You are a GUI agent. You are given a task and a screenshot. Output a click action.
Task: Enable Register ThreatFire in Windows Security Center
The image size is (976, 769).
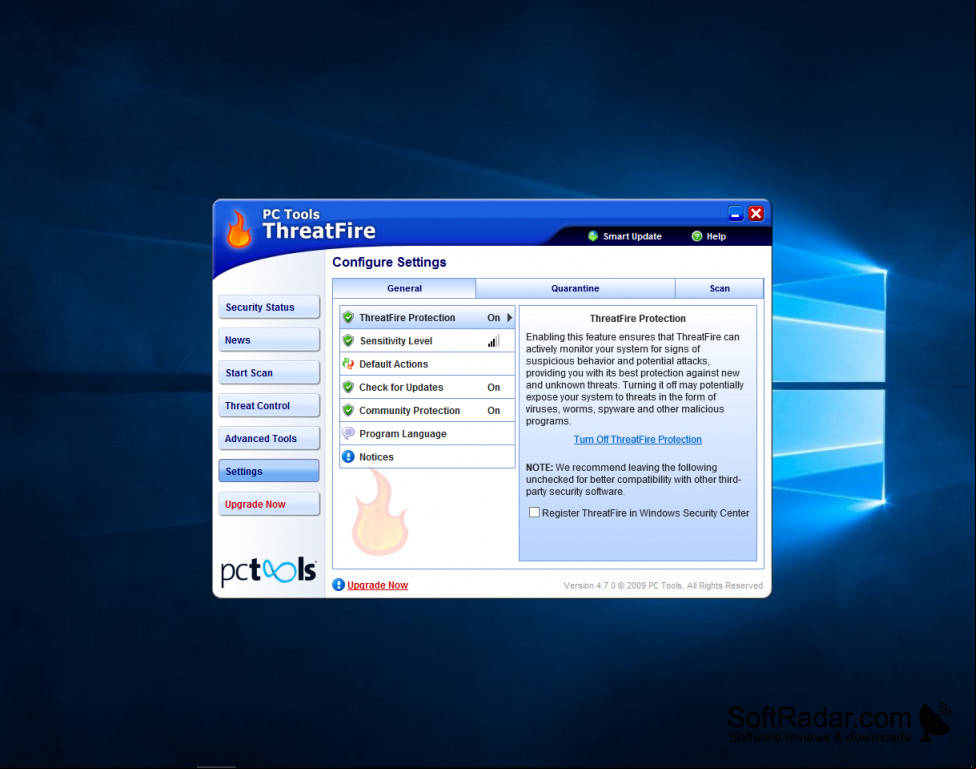point(534,512)
